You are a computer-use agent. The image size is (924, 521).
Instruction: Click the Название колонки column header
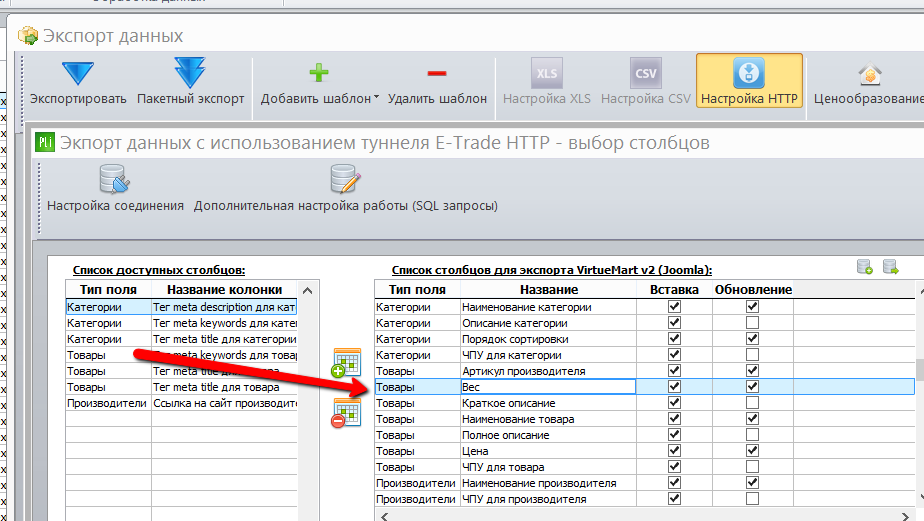click(x=225, y=289)
